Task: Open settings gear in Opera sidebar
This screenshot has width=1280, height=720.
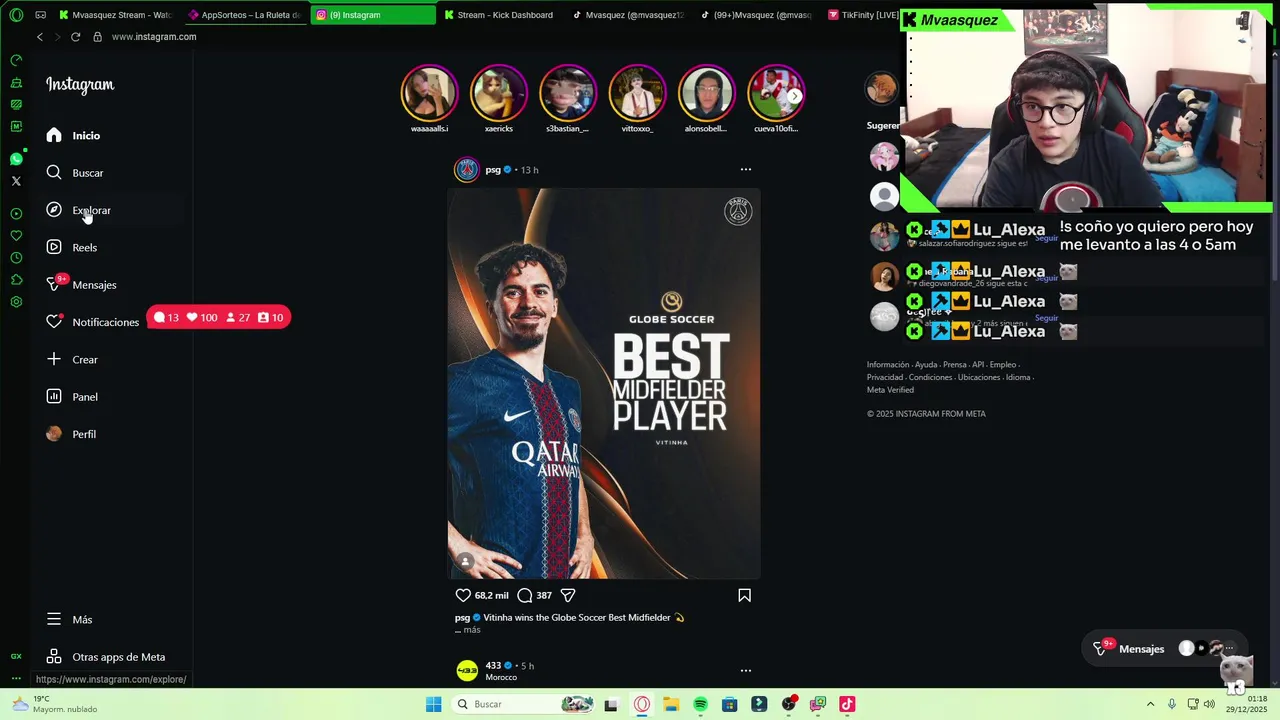Action: [x=16, y=302]
